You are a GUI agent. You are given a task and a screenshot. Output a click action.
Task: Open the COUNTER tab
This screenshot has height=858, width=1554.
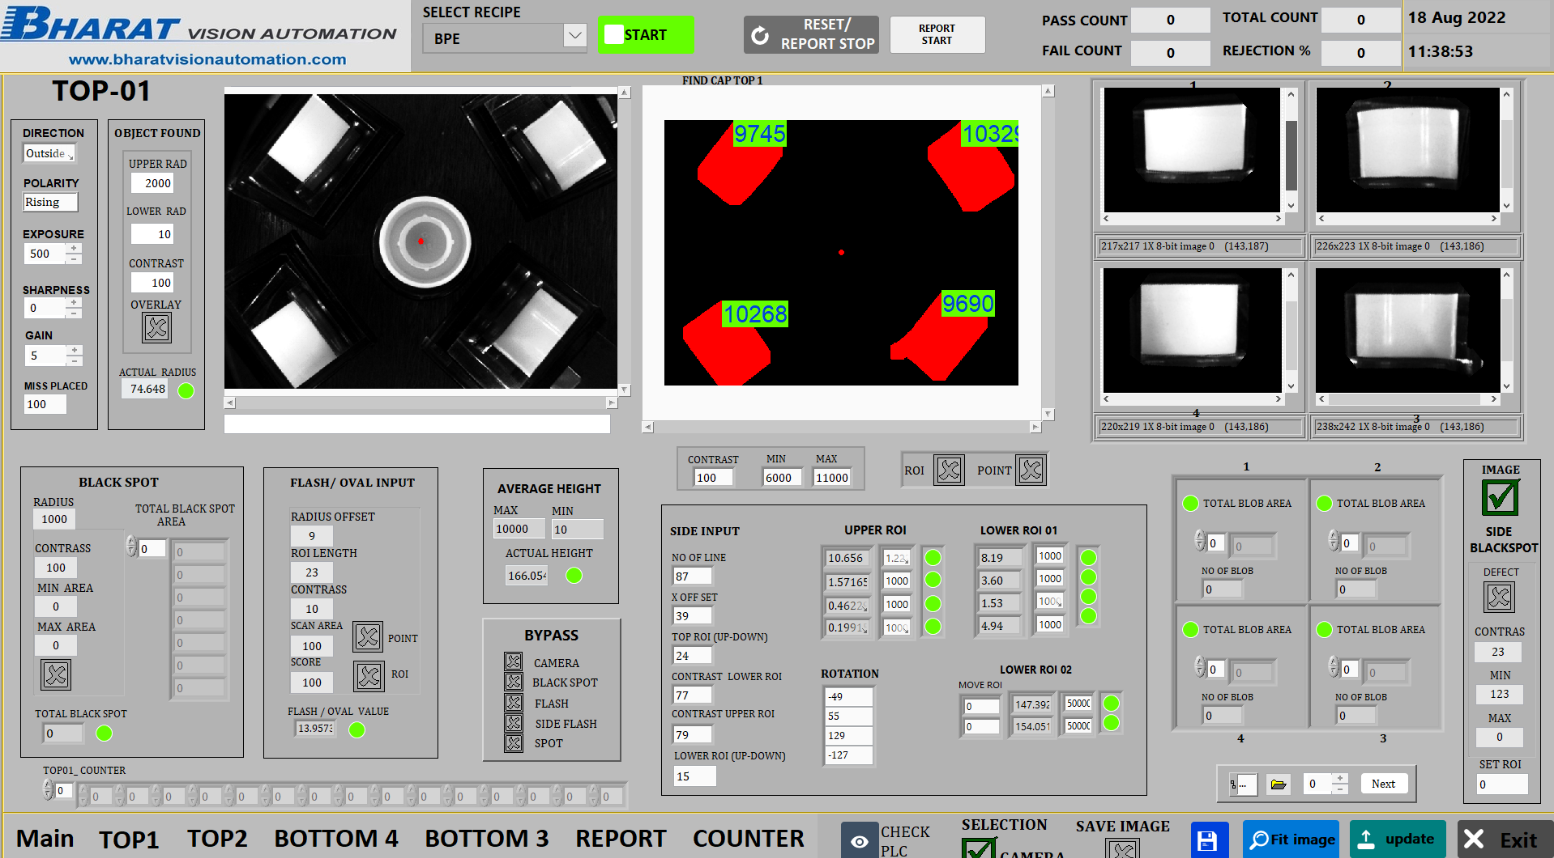(x=748, y=839)
